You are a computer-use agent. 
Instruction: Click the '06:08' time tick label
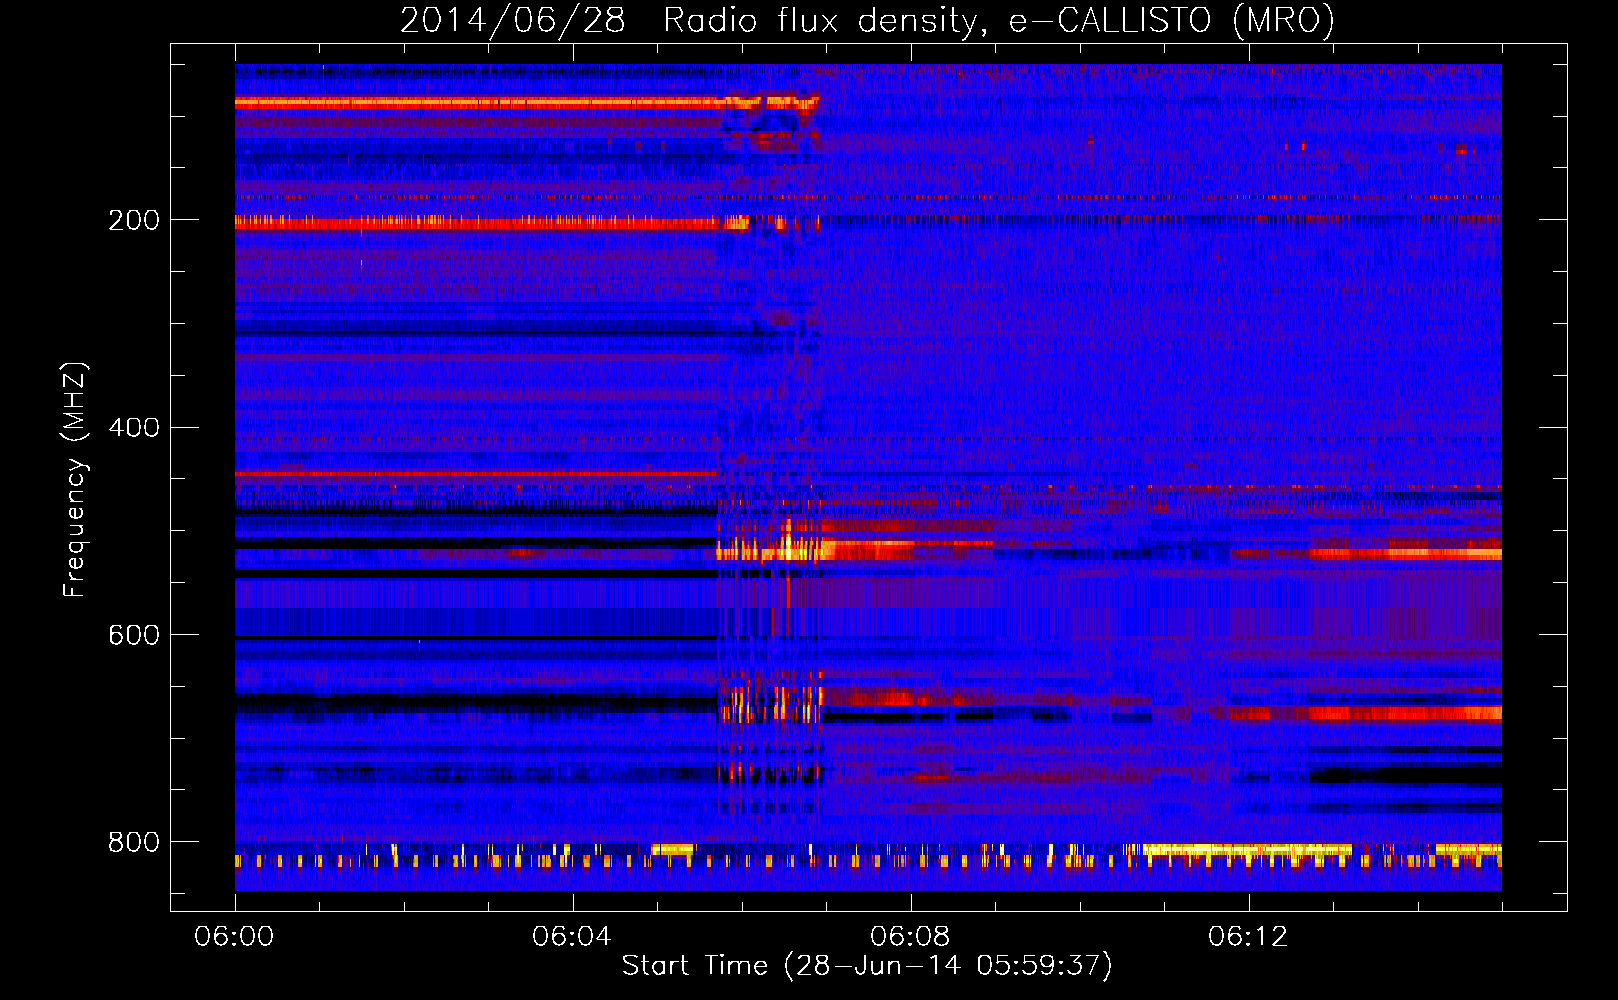pyautogui.click(x=910, y=937)
